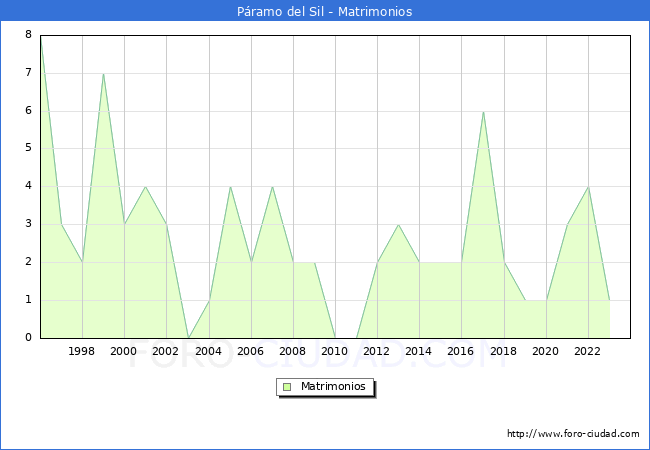Click the green Matrimonios legend swatch
Viewport: 650px width, 450px height.
[x=287, y=387]
